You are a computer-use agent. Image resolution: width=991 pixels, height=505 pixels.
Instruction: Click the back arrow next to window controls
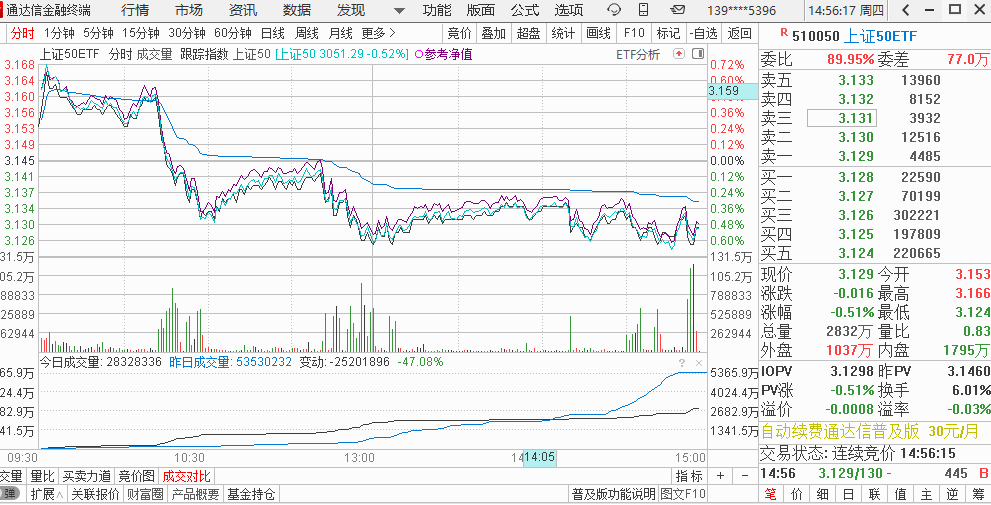coord(906,10)
